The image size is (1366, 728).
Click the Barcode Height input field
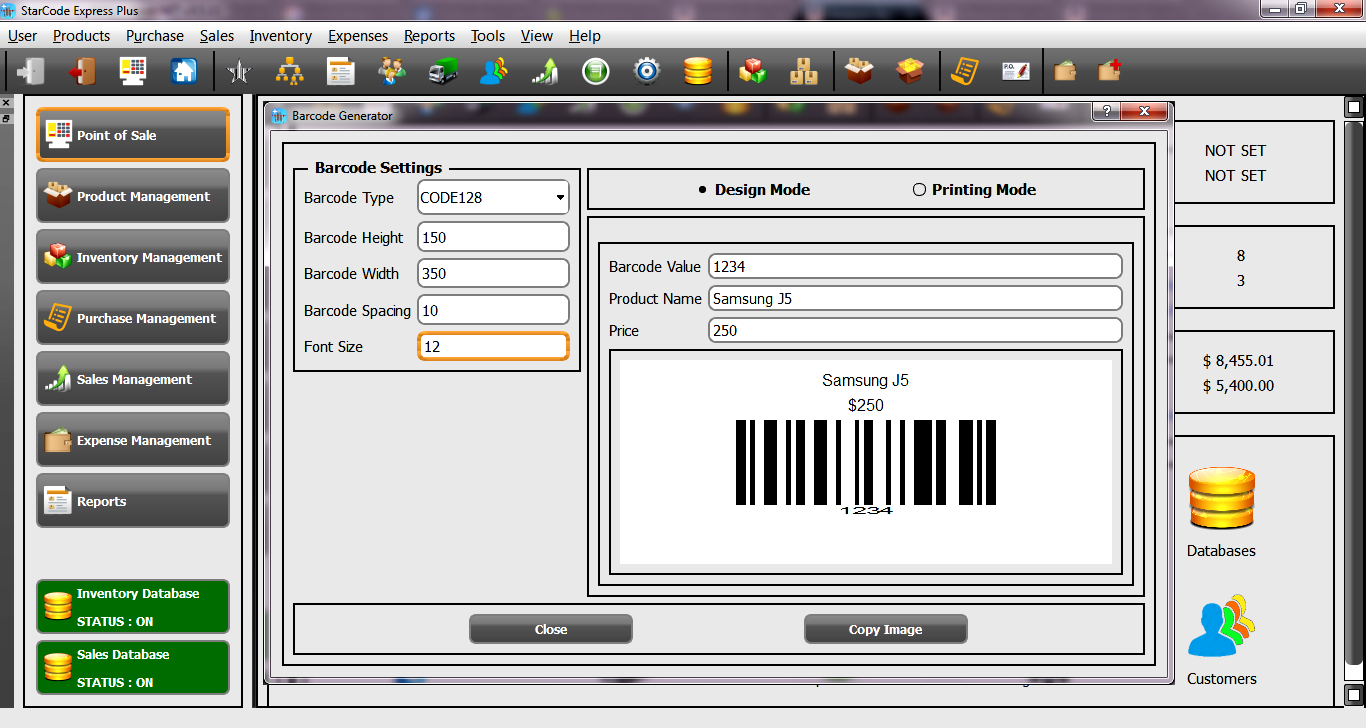pos(493,237)
